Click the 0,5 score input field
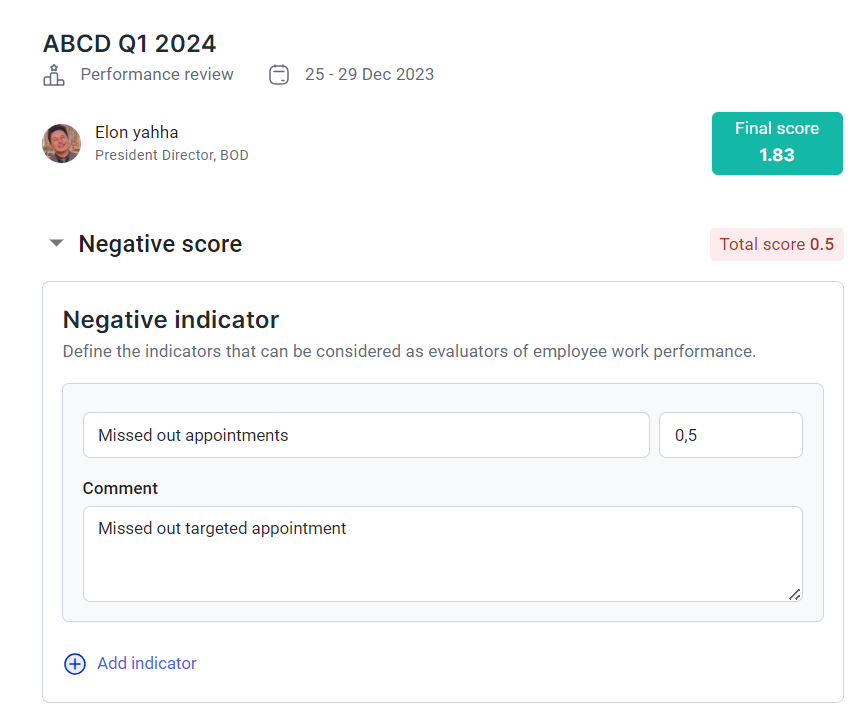Image resolution: width=863 pixels, height=718 pixels. (730, 435)
